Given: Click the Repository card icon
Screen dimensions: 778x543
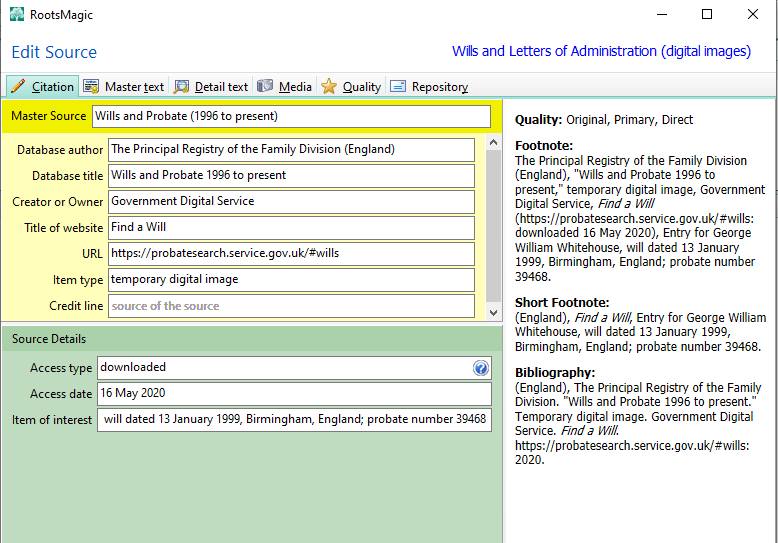Looking at the screenshot, I should point(398,86).
